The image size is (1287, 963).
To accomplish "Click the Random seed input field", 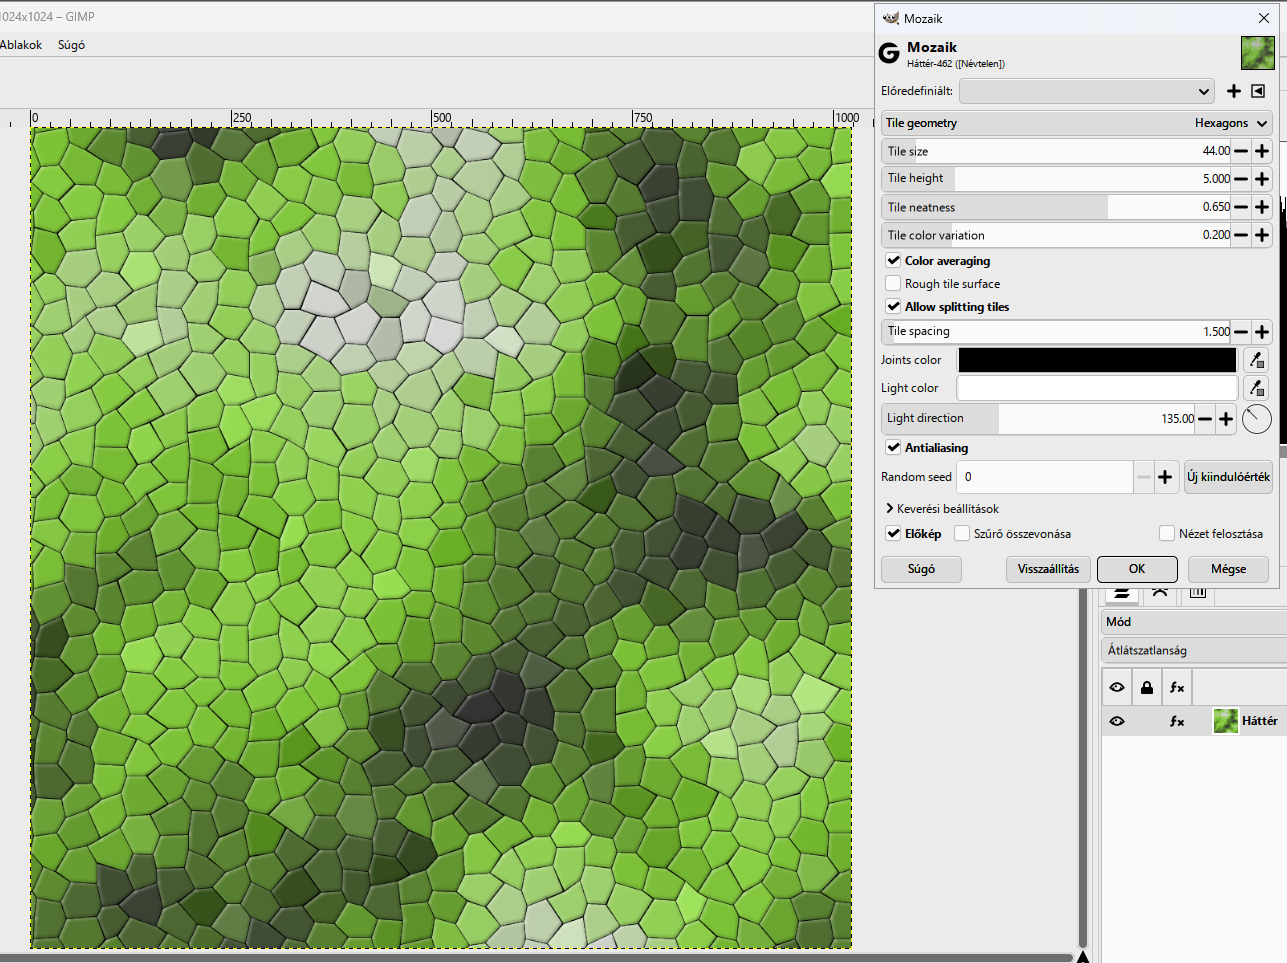I will coord(1044,477).
